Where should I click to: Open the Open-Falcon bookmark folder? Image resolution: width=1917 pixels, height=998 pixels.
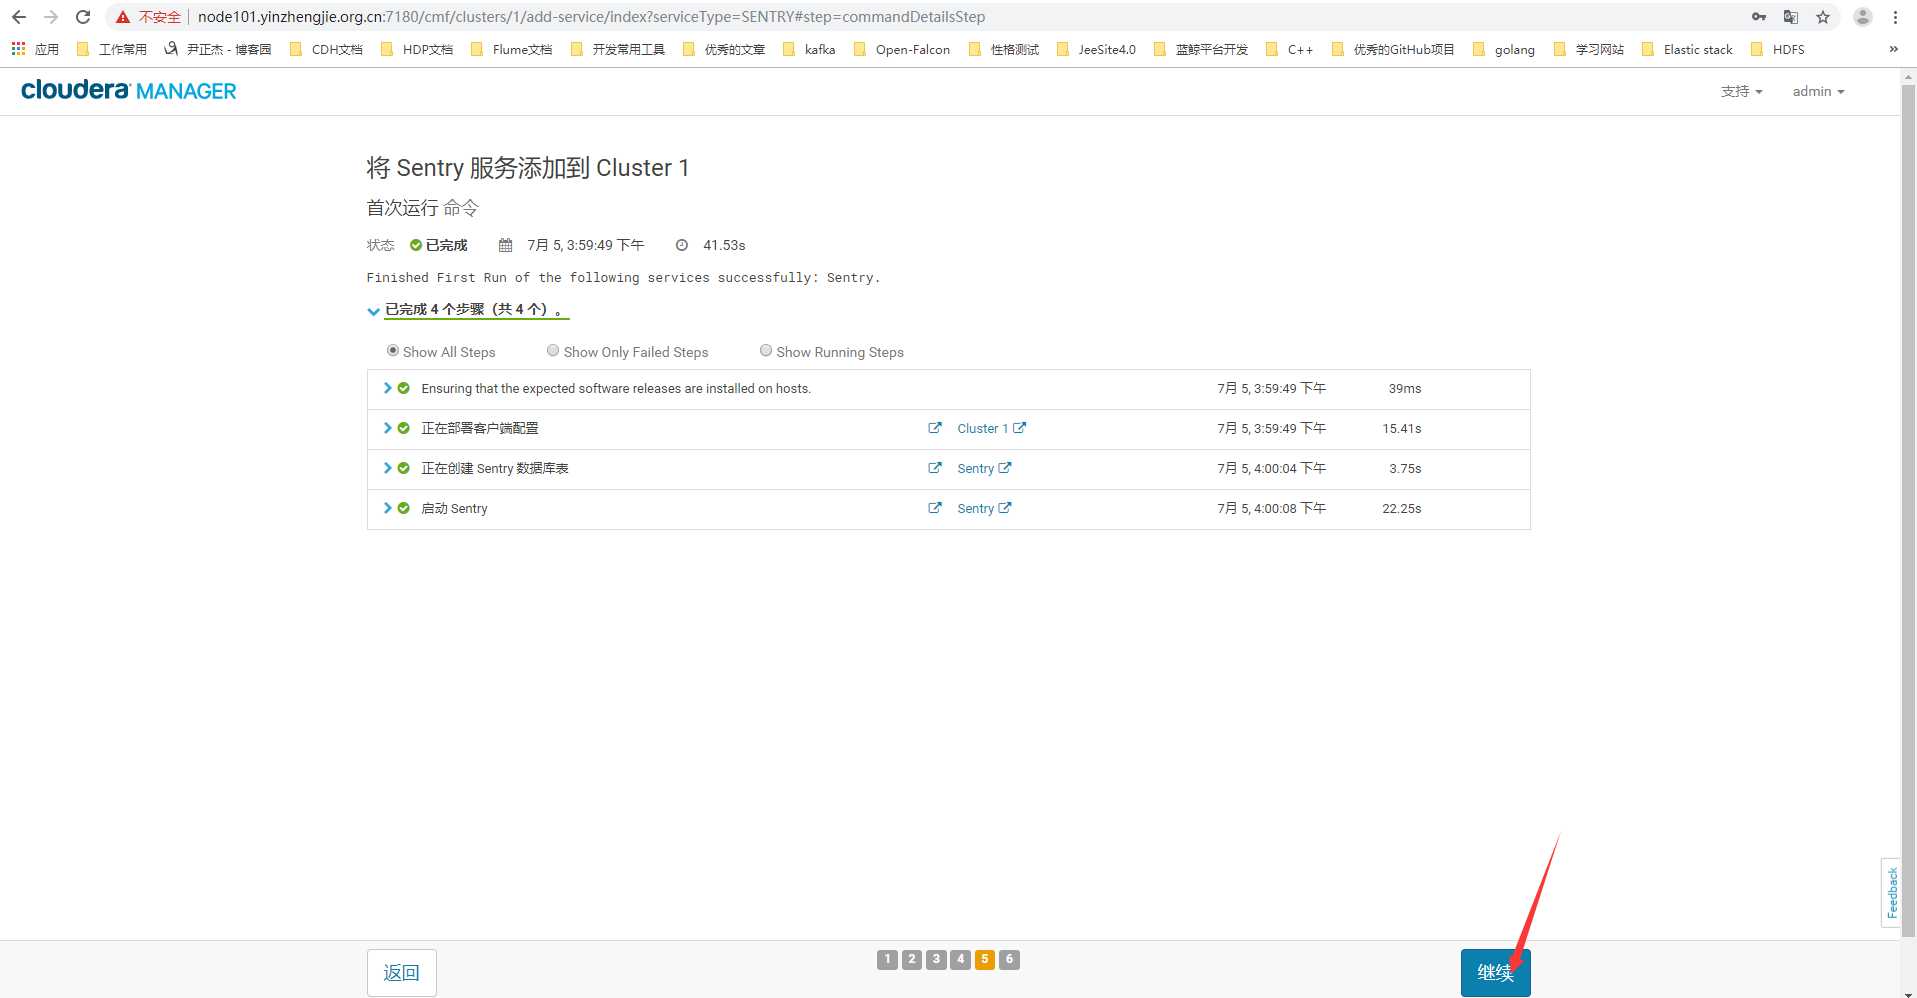pyautogui.click(x=902, y=49)
